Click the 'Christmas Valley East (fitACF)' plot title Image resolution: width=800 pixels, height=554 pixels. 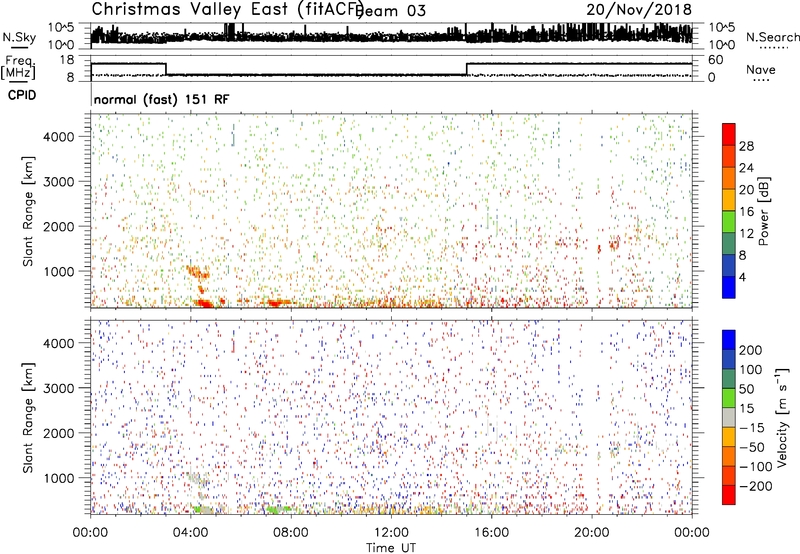[228, 10]
